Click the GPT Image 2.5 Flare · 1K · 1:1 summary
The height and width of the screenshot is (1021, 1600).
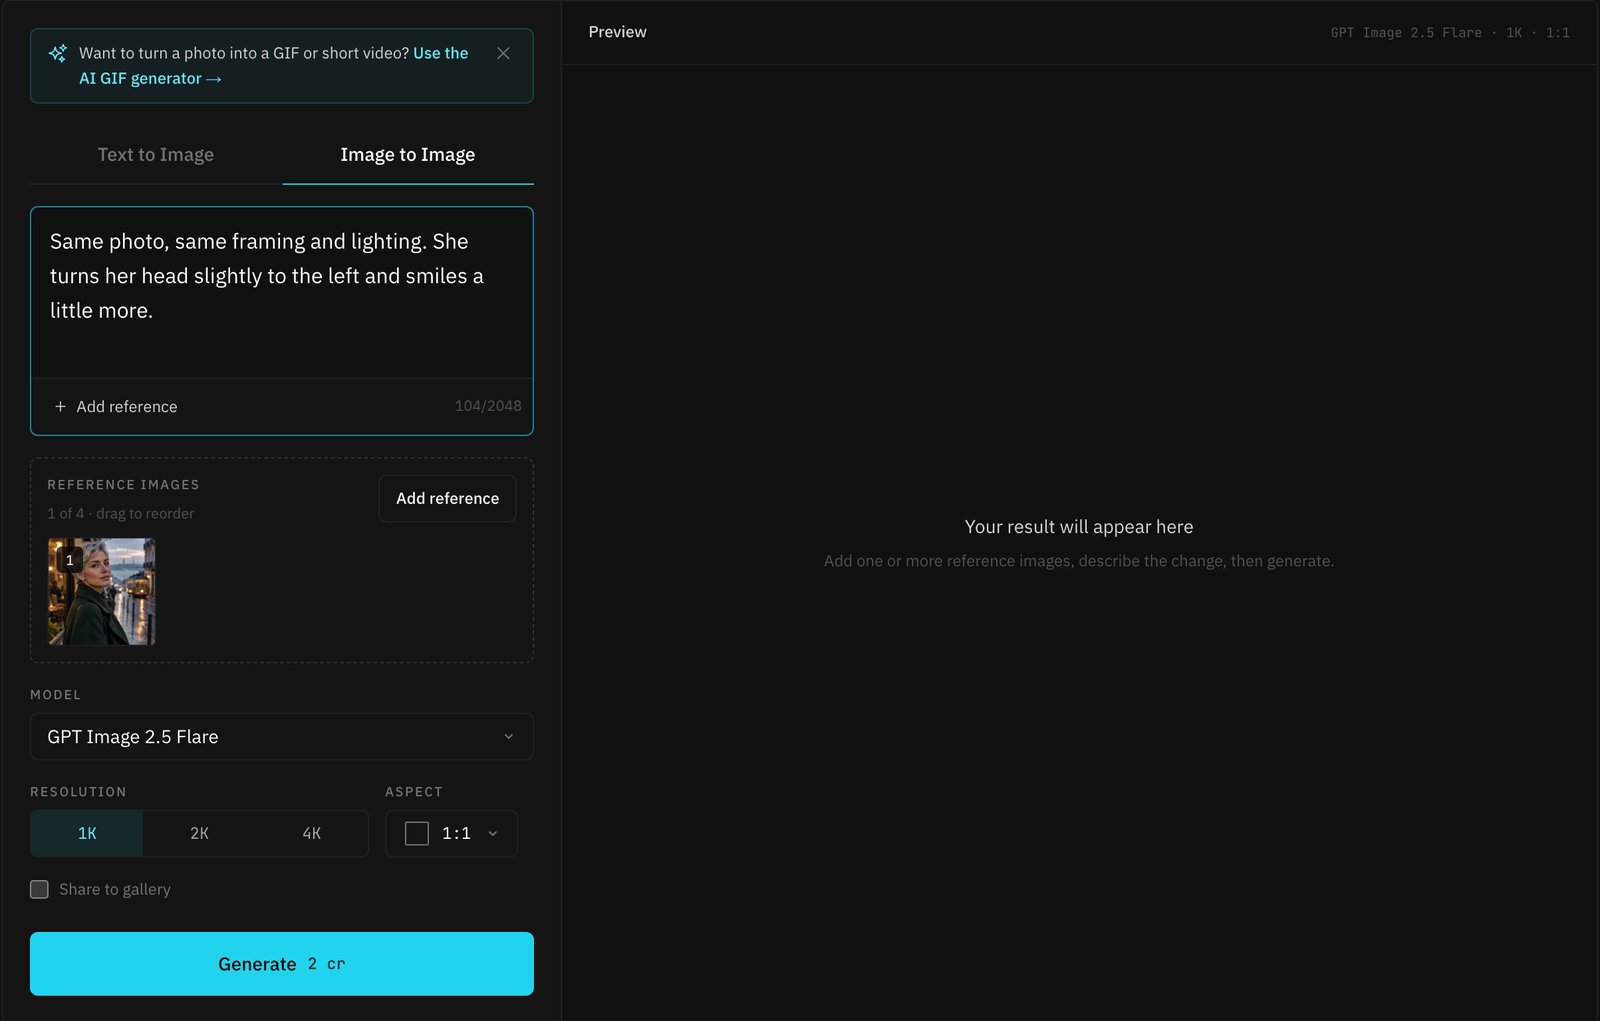click(1450, 33)
